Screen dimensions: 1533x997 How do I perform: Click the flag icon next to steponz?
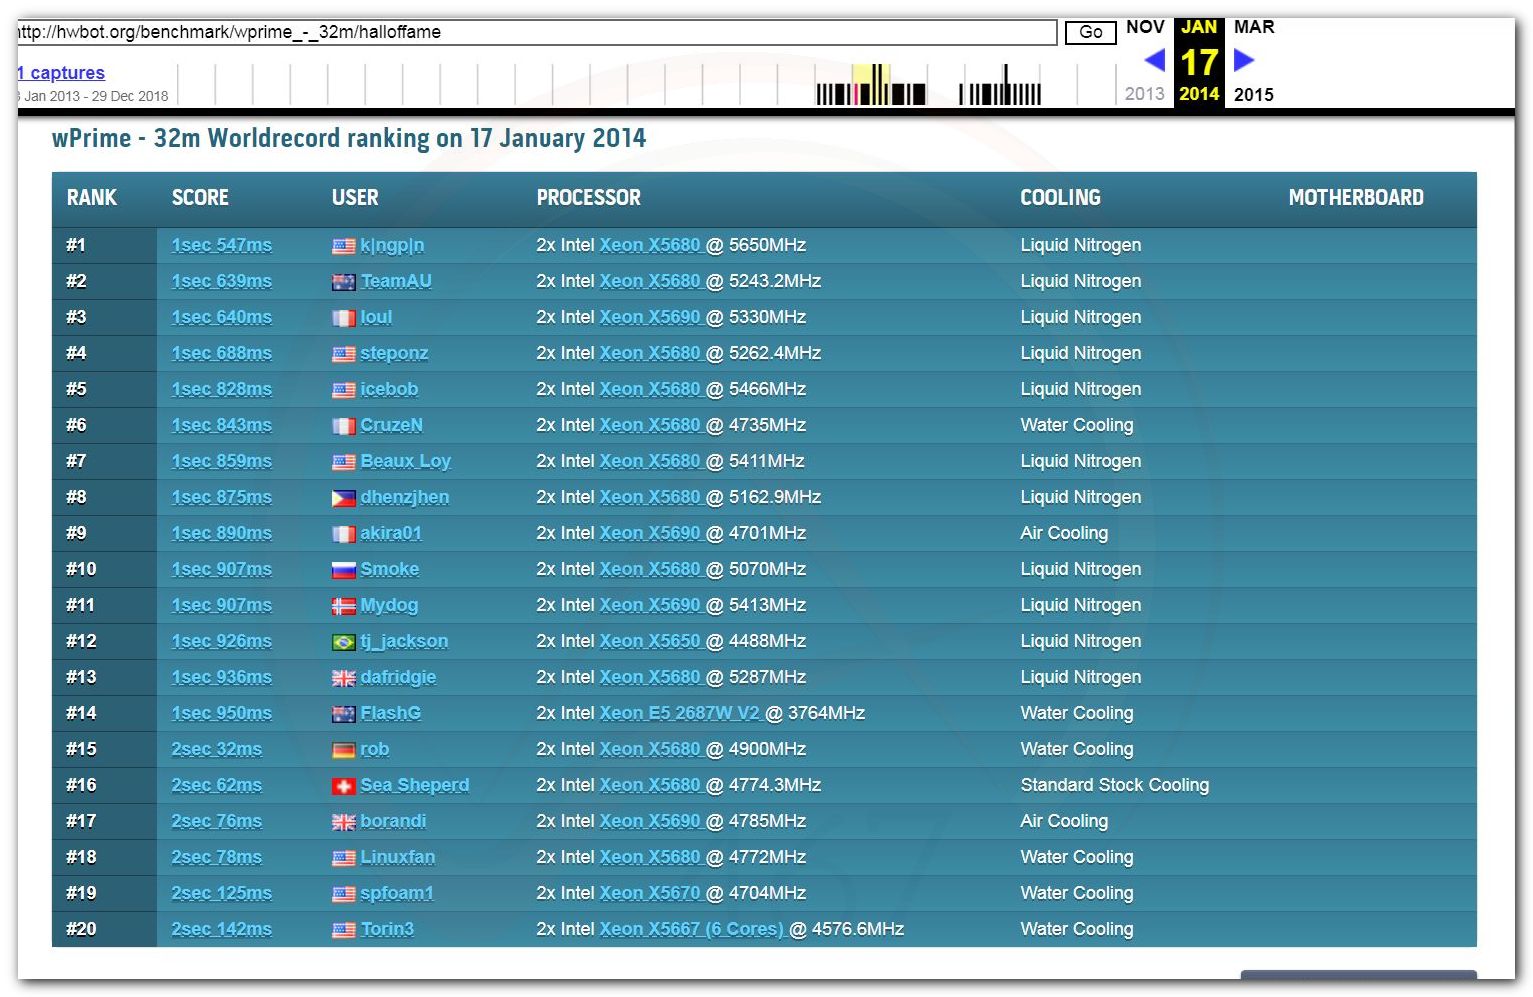(x=343, y=354)
